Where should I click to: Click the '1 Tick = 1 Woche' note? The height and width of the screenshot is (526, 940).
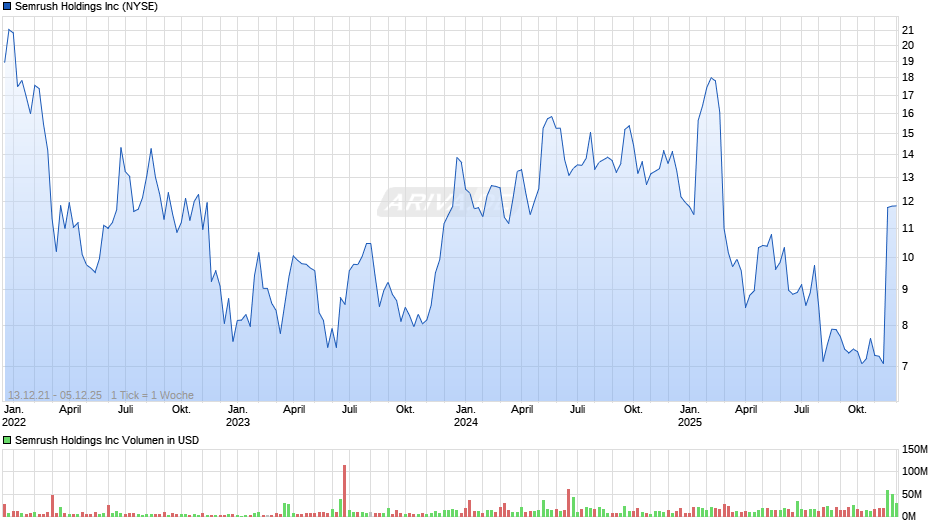[x=152, y=395]
